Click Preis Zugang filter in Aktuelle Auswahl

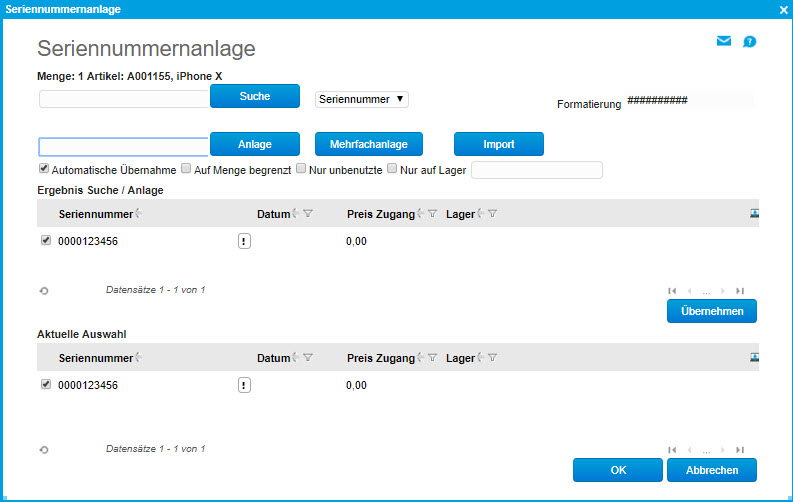point(431,357)
